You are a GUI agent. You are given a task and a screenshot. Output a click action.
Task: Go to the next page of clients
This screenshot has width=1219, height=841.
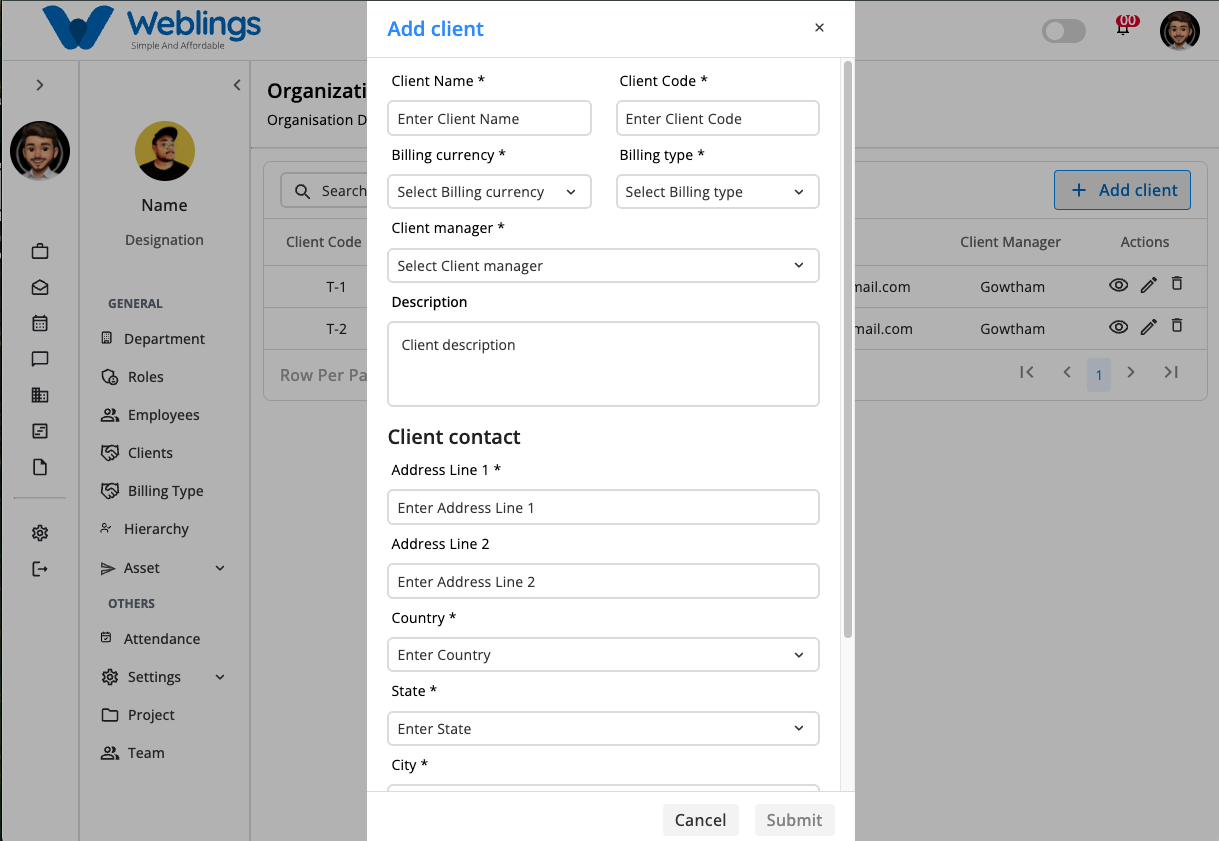[x=1131, y=372]
